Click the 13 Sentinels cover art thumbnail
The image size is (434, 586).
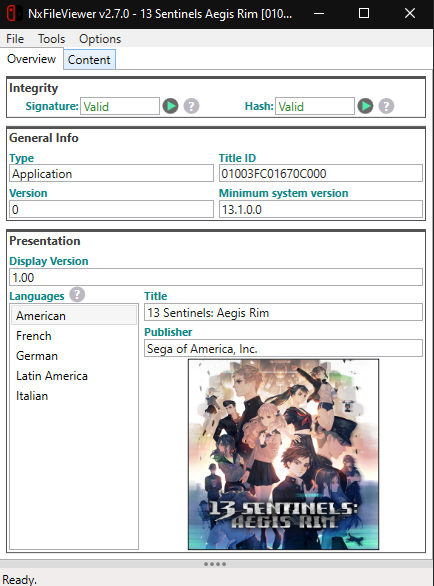[283, 454]
